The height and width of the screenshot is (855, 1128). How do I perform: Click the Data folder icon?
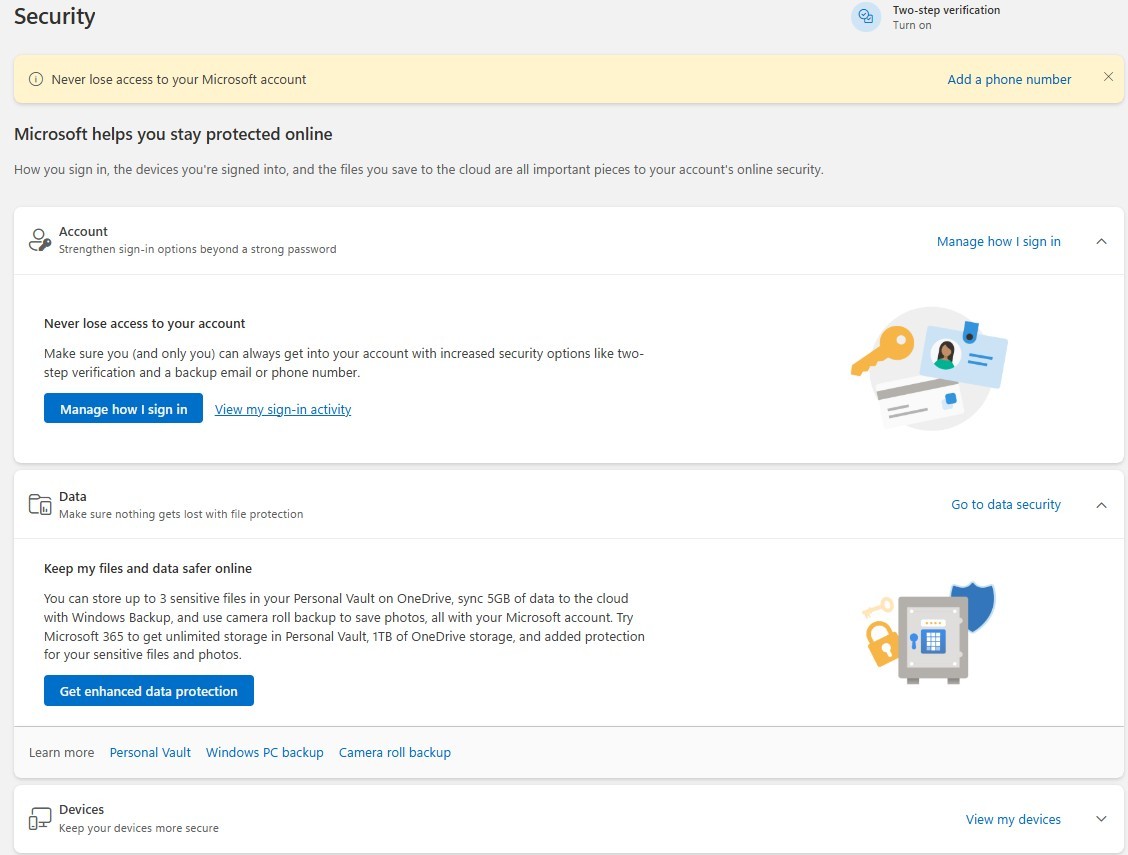pos(40,505)
